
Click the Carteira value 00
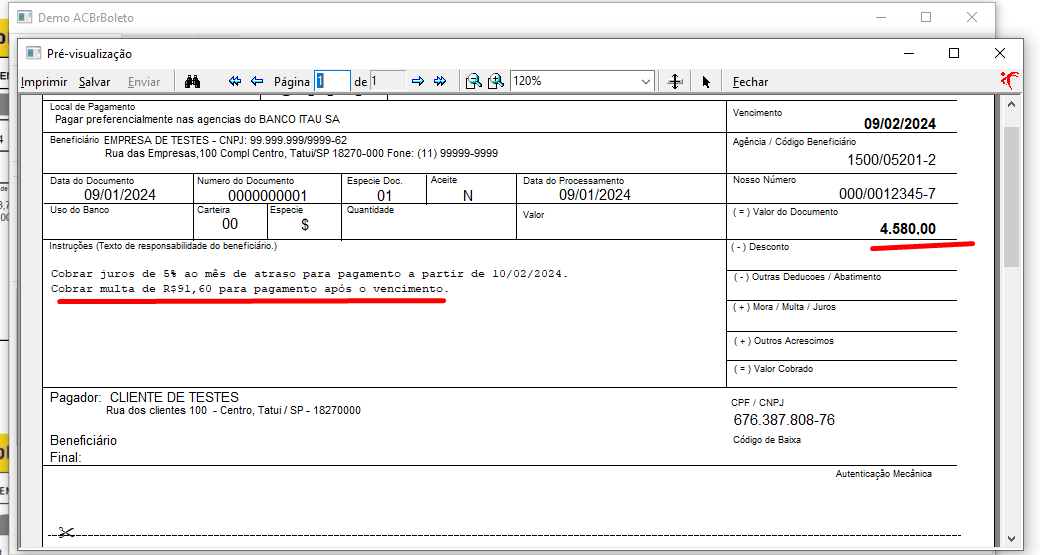pos(230,224)
